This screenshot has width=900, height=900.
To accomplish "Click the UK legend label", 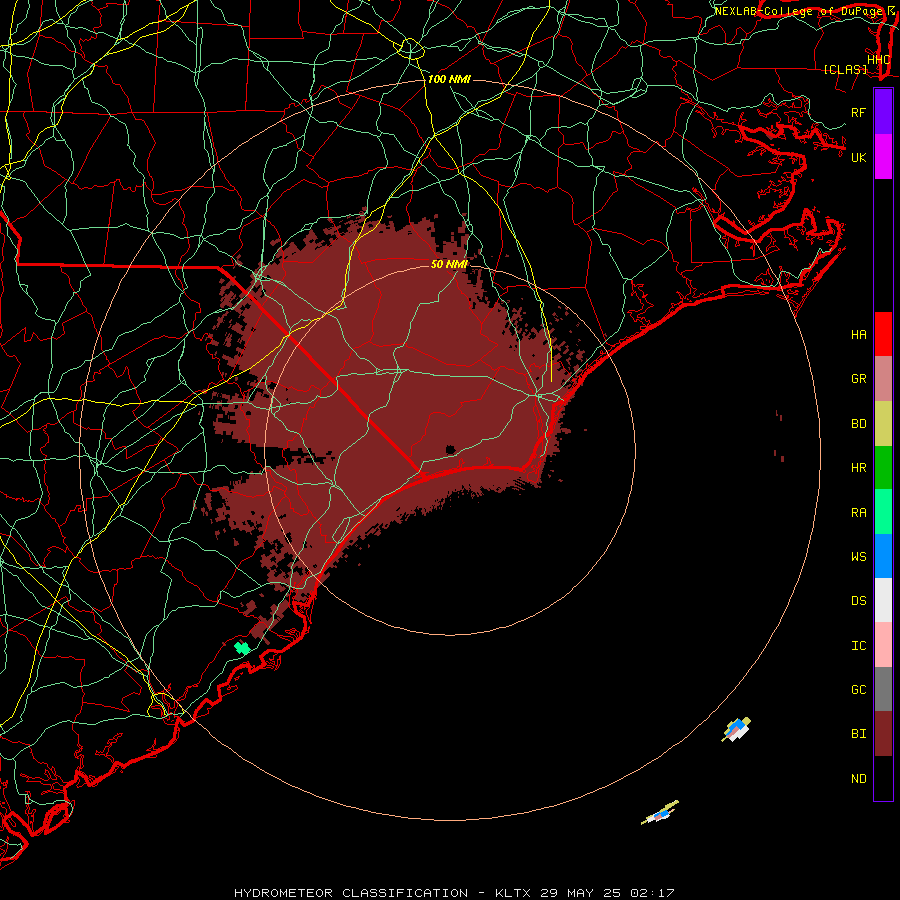I will (x=858, y=157).
